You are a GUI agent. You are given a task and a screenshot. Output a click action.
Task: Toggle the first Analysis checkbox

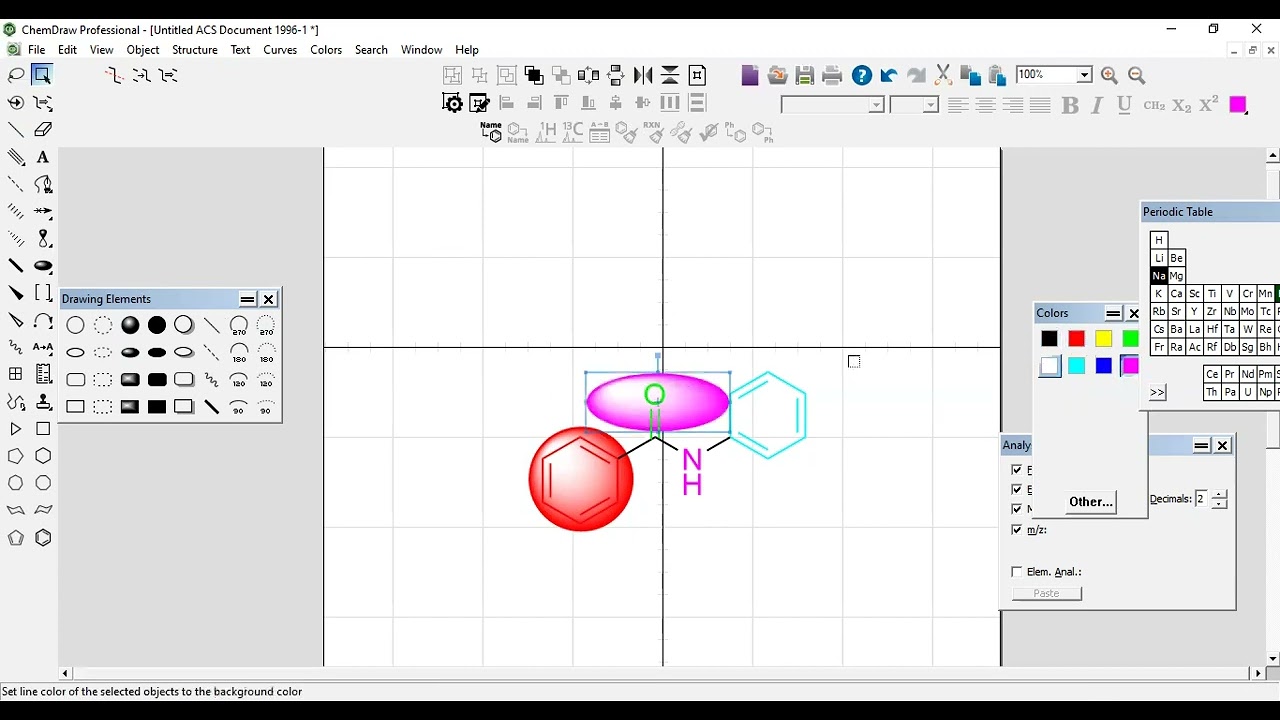[x=1017, y=470]
